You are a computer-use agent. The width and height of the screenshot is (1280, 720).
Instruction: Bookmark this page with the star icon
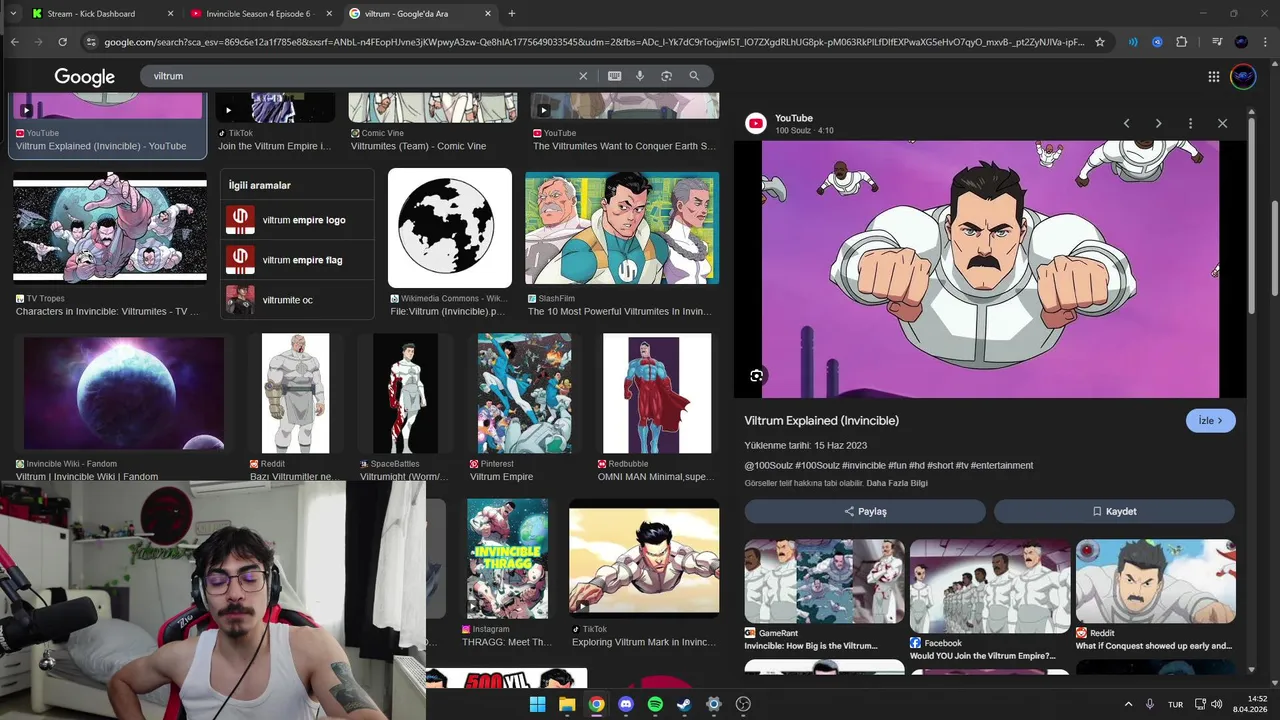tap(1100, 42)
